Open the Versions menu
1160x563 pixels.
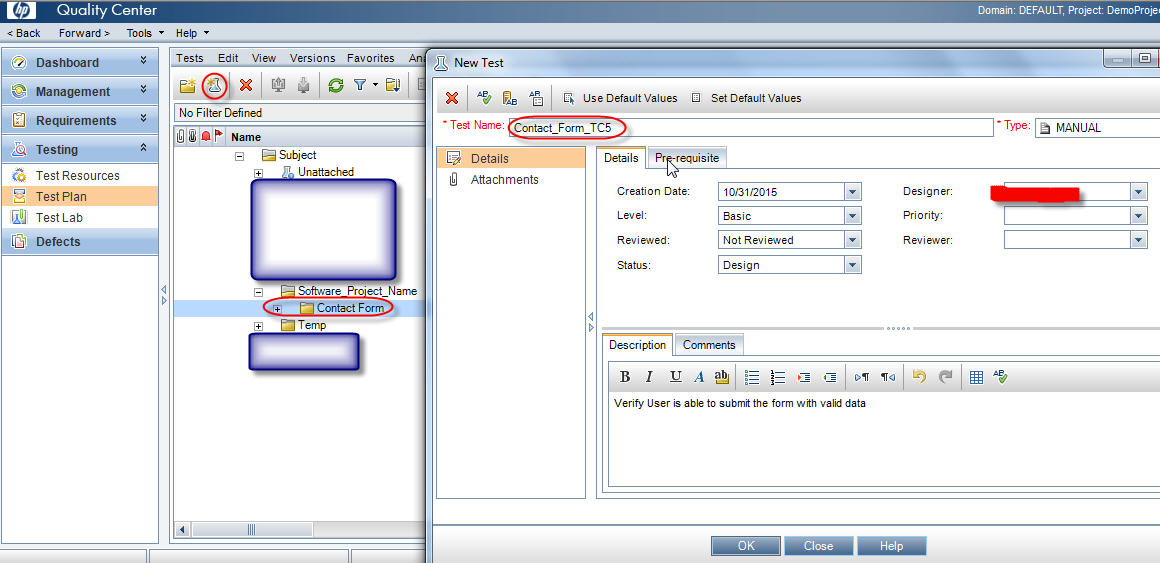point(312,58)
